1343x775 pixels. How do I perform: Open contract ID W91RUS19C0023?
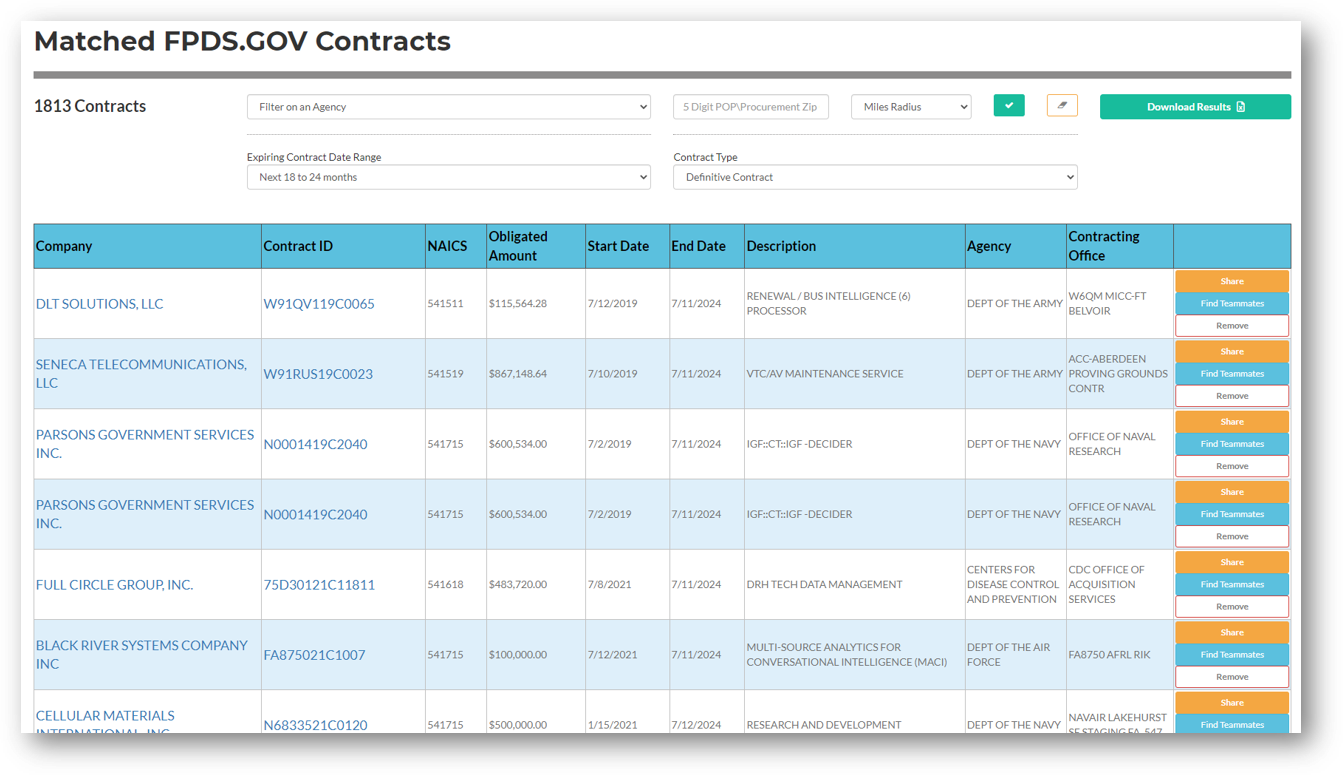coord(318,373)
